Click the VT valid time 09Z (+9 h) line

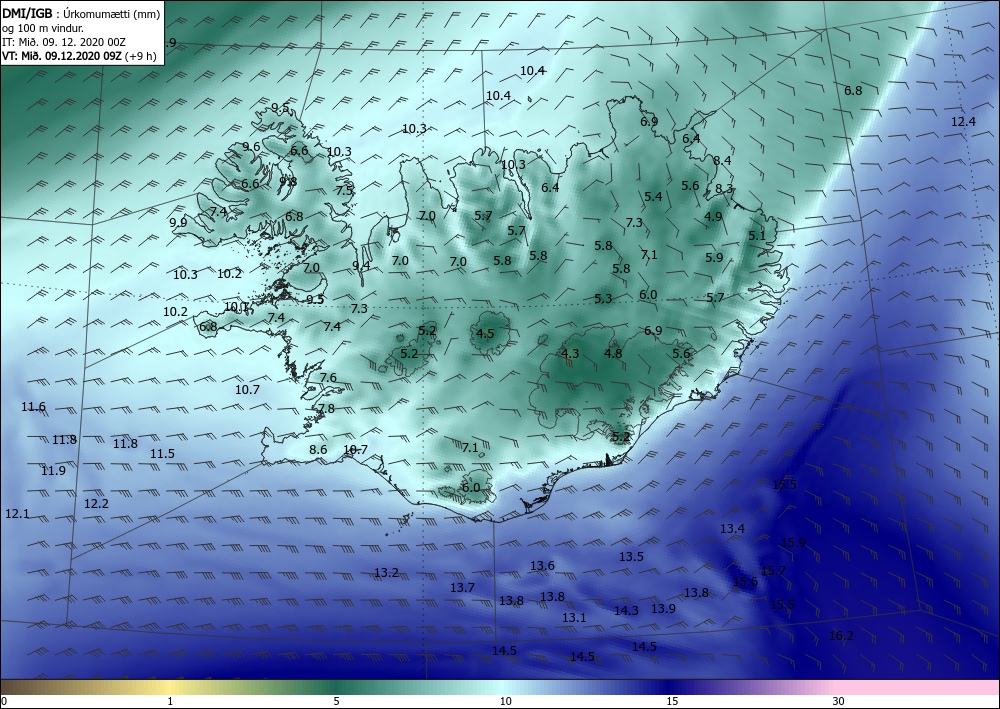(x=78, y=55)
